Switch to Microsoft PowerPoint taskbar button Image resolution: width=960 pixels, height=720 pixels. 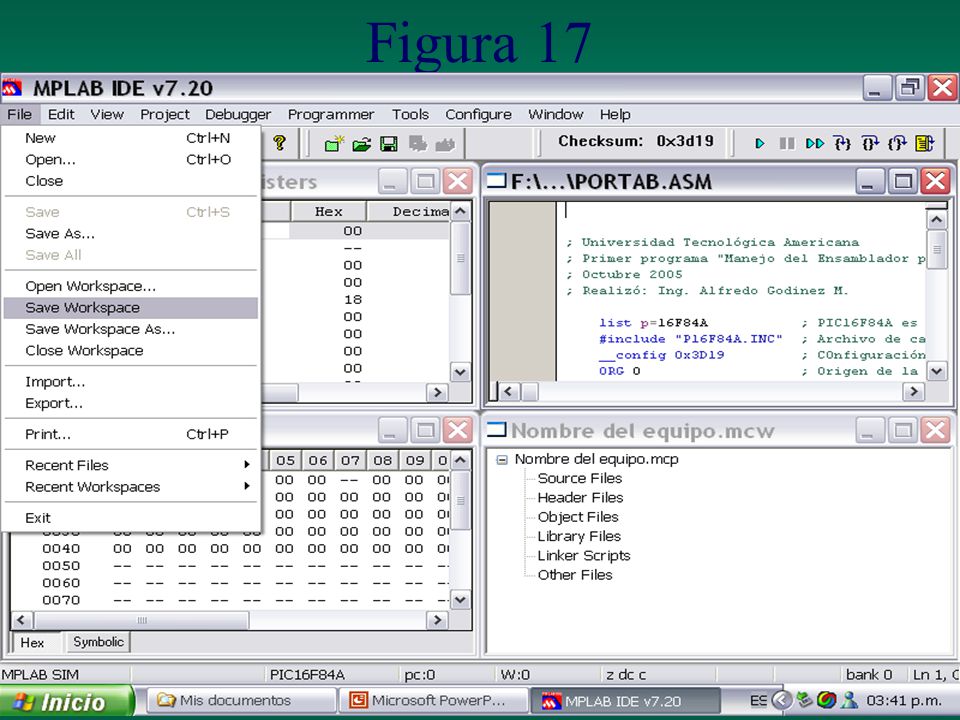point(434,700)
